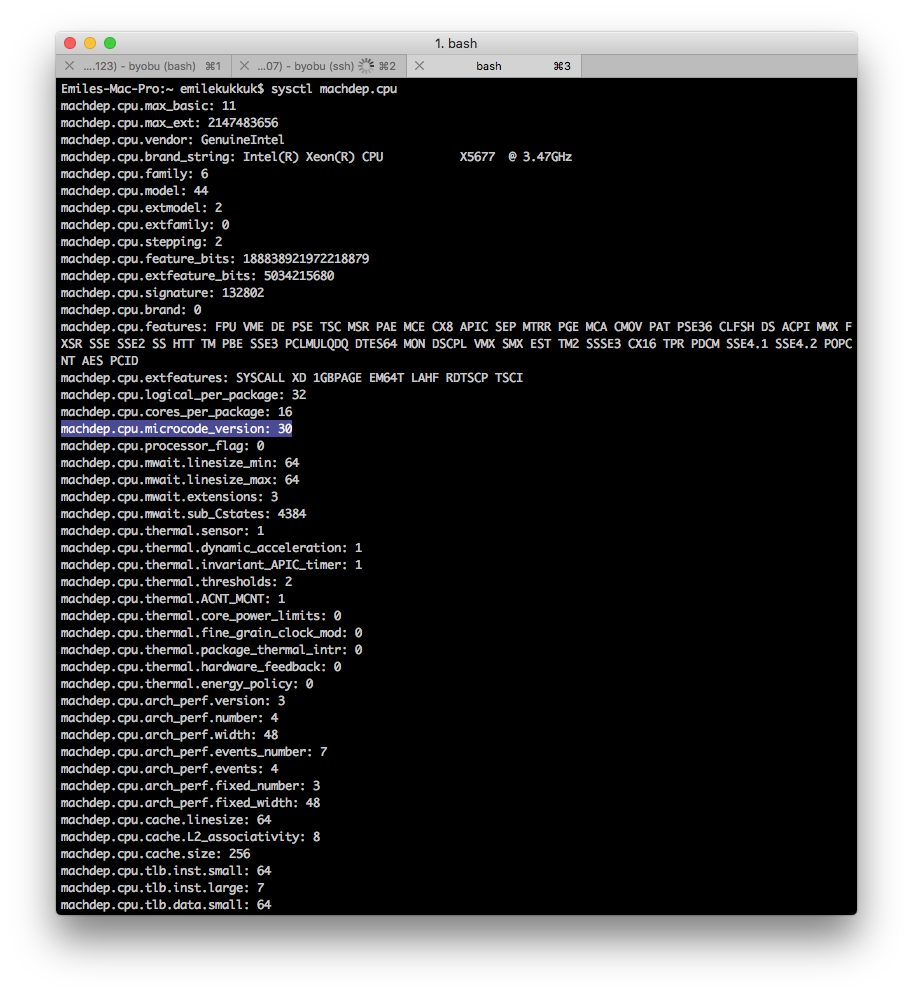This screenshot has height=995, width=913.
Task: Click the 'NT AES PCID' line
Action: point(100,361)
